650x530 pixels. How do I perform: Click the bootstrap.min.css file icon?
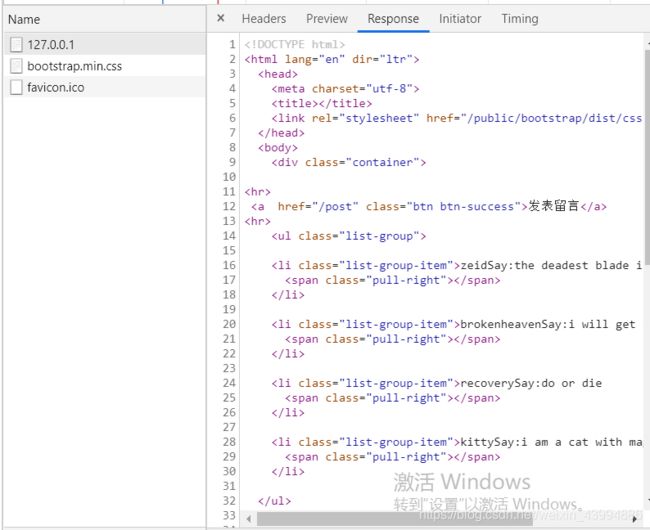point(16,66)
